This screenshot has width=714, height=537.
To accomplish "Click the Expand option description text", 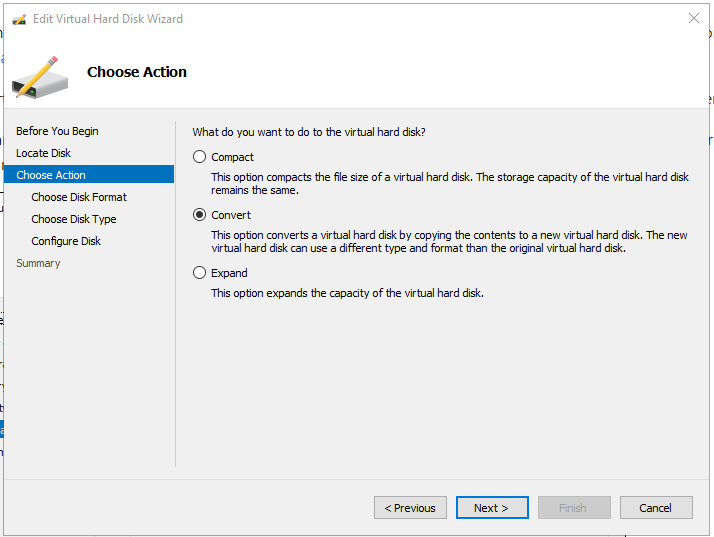I will [x=347, y=293].
